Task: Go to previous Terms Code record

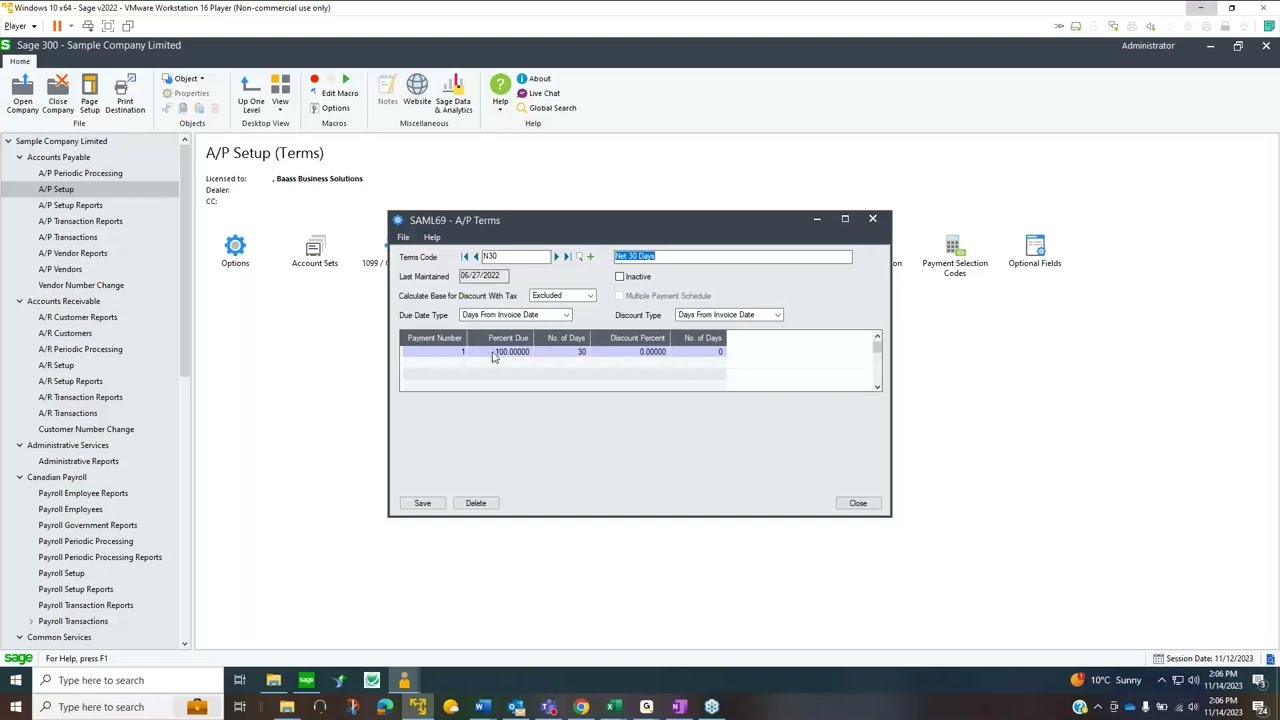Action: 475,257
